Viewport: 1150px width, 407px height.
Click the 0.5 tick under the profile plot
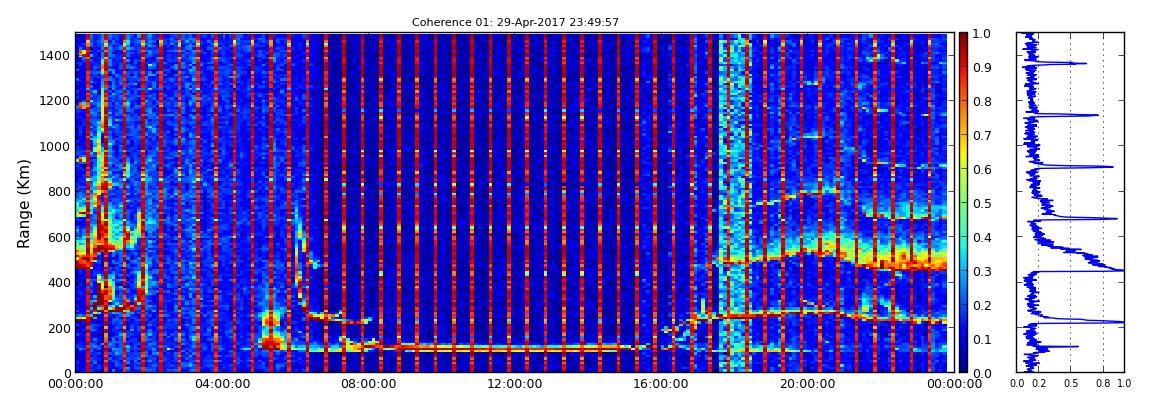1071,384
